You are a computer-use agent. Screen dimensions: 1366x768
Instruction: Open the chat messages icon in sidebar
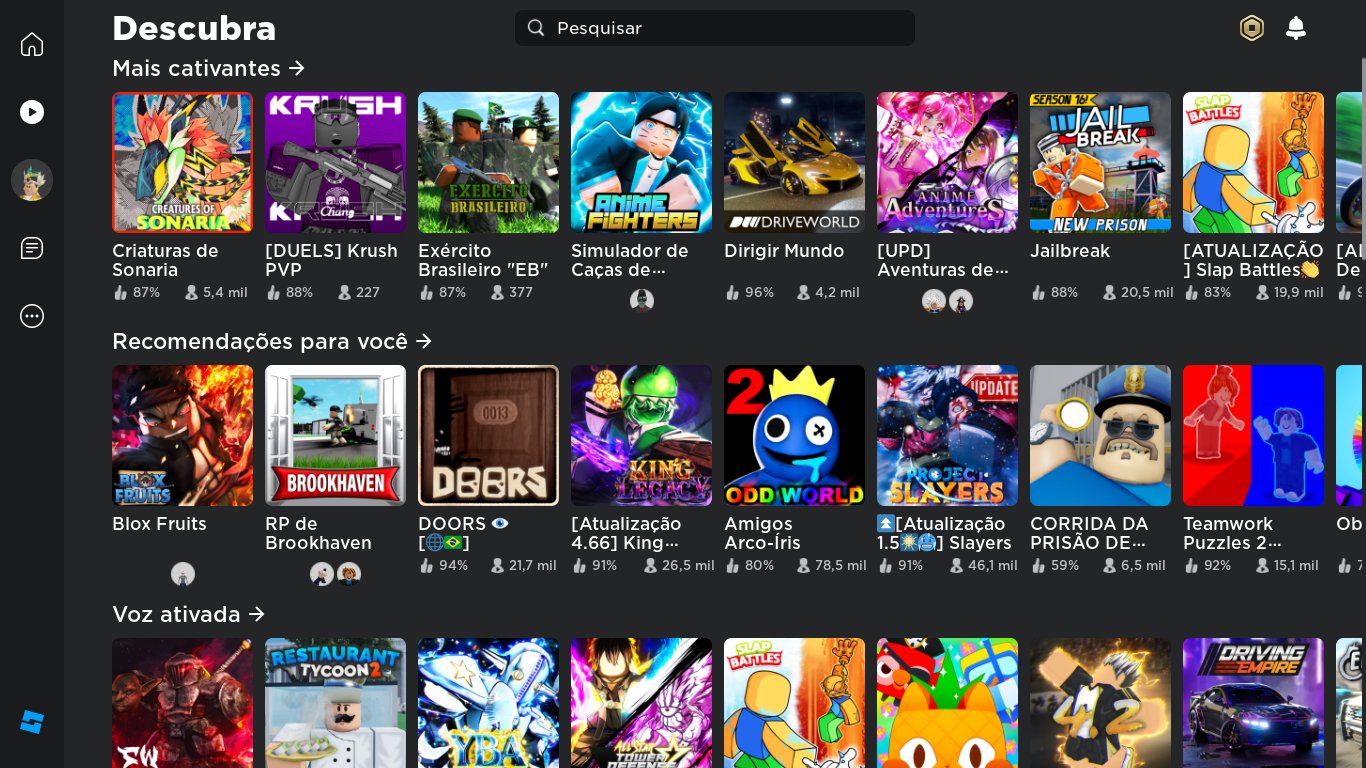pos(32,248)
